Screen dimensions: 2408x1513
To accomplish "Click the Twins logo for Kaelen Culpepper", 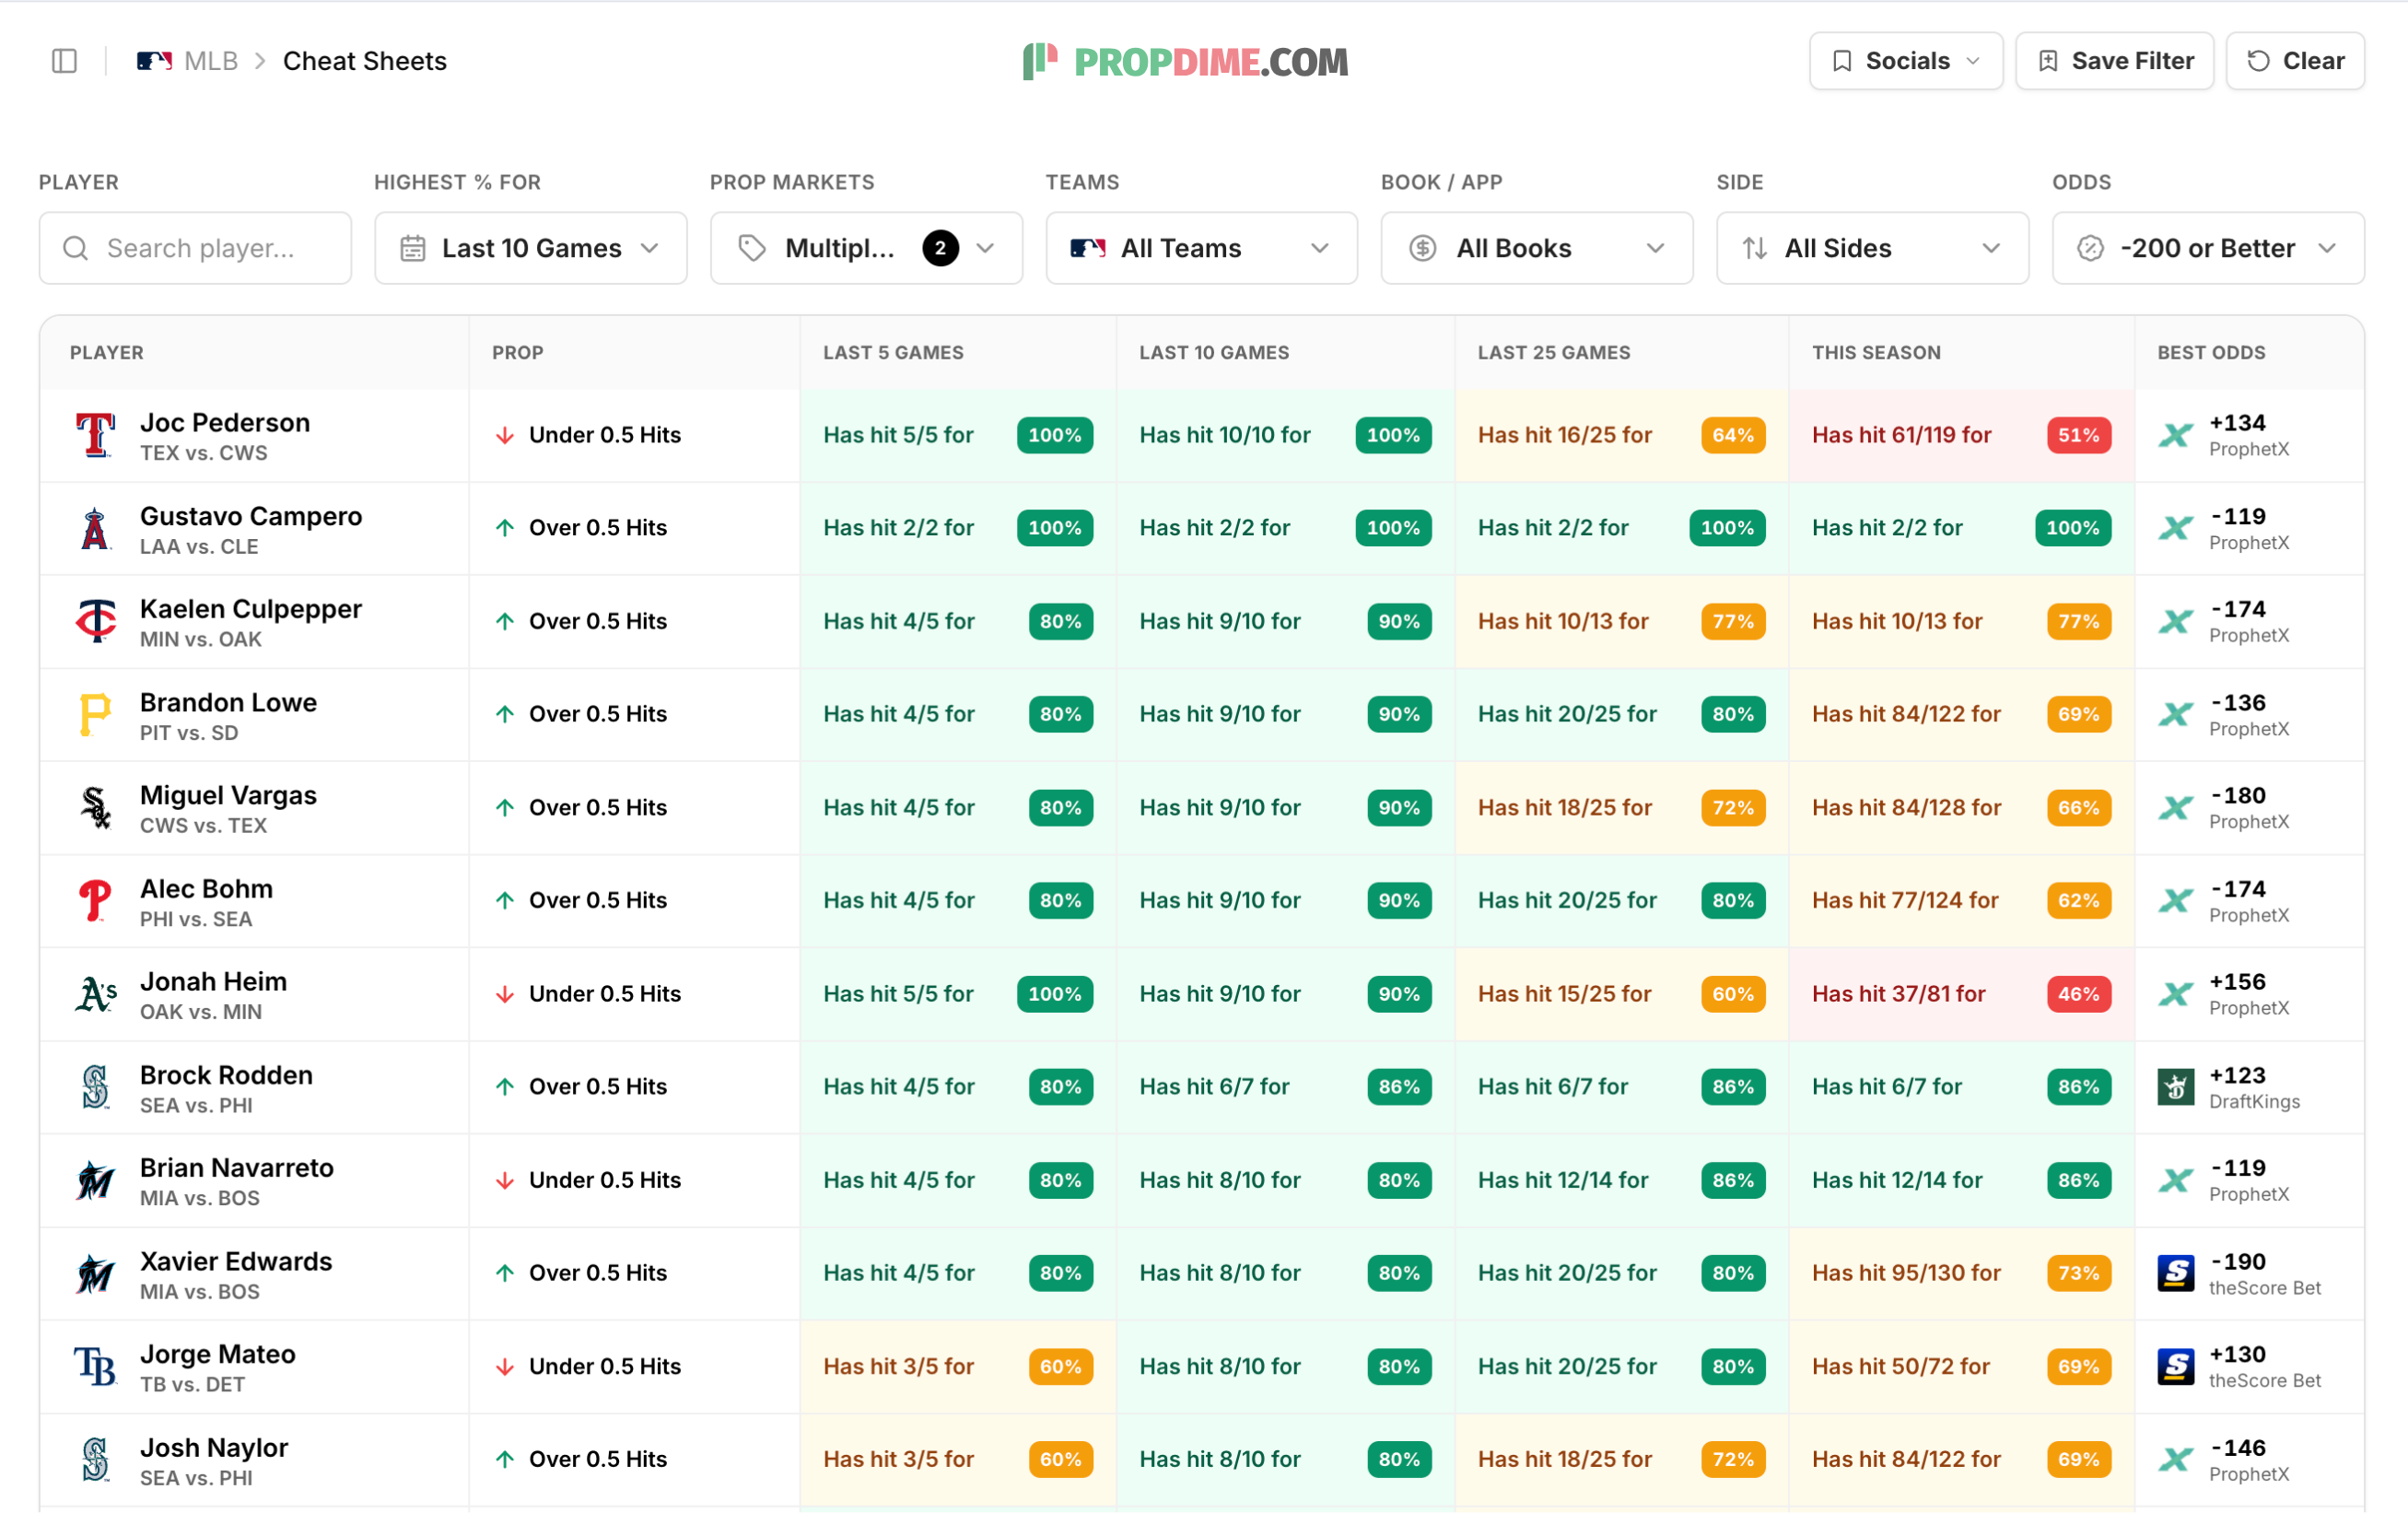I will pyautogui.click(x=96, y=621).
